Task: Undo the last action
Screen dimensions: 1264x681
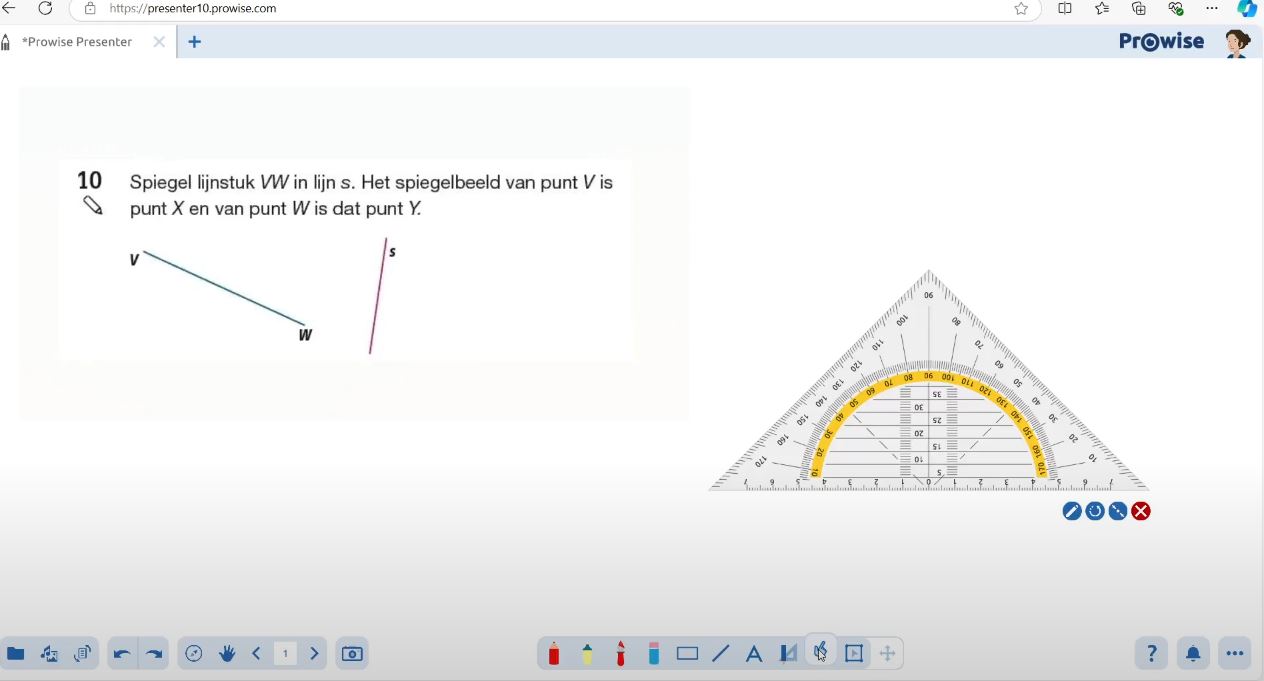Action: coord(121,654)
